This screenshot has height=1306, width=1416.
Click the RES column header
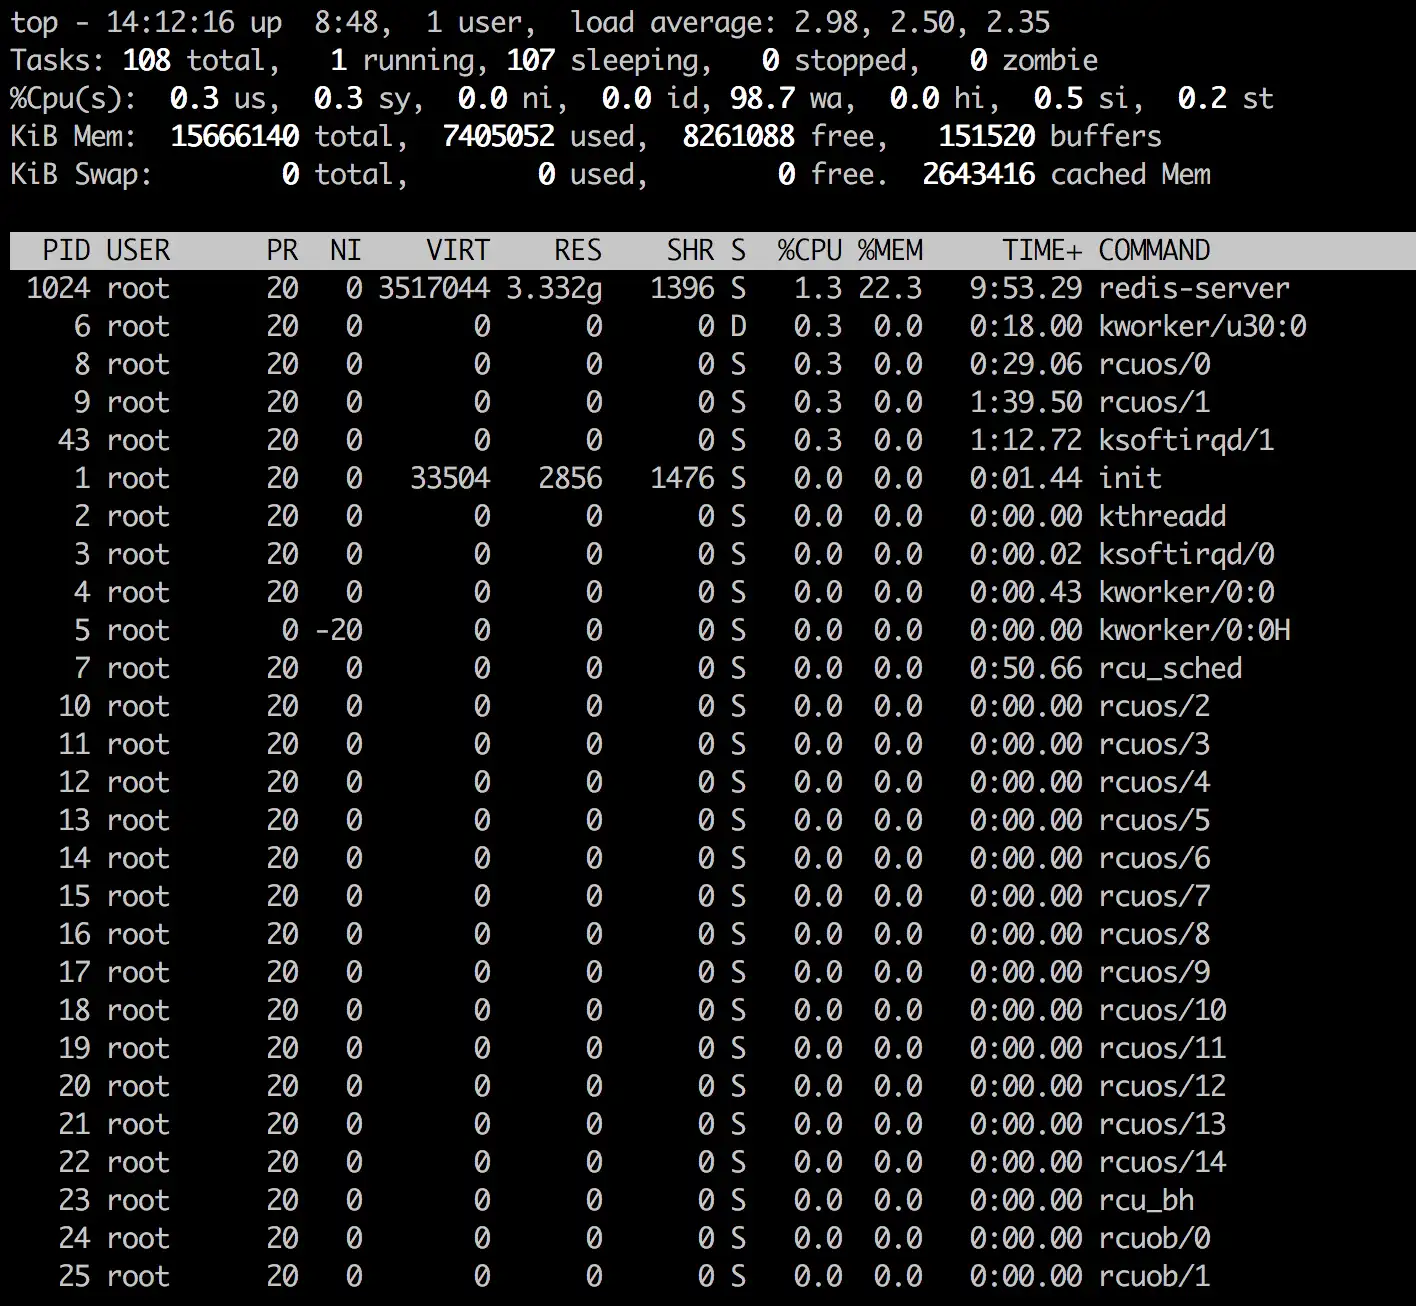(578, 250)
